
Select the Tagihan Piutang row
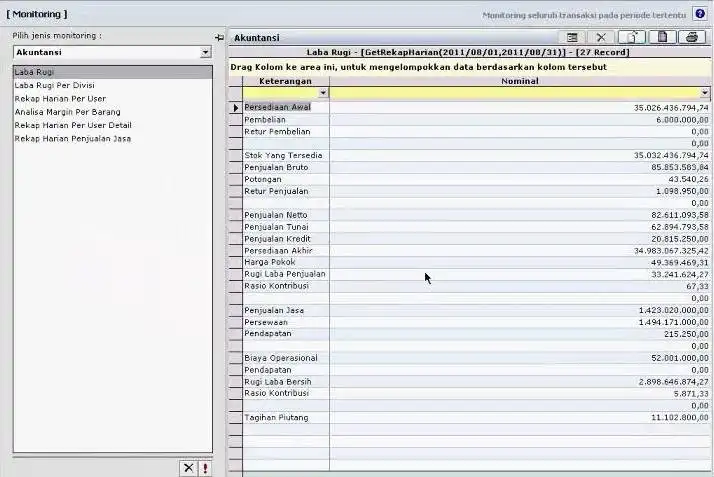coord(469,417)
